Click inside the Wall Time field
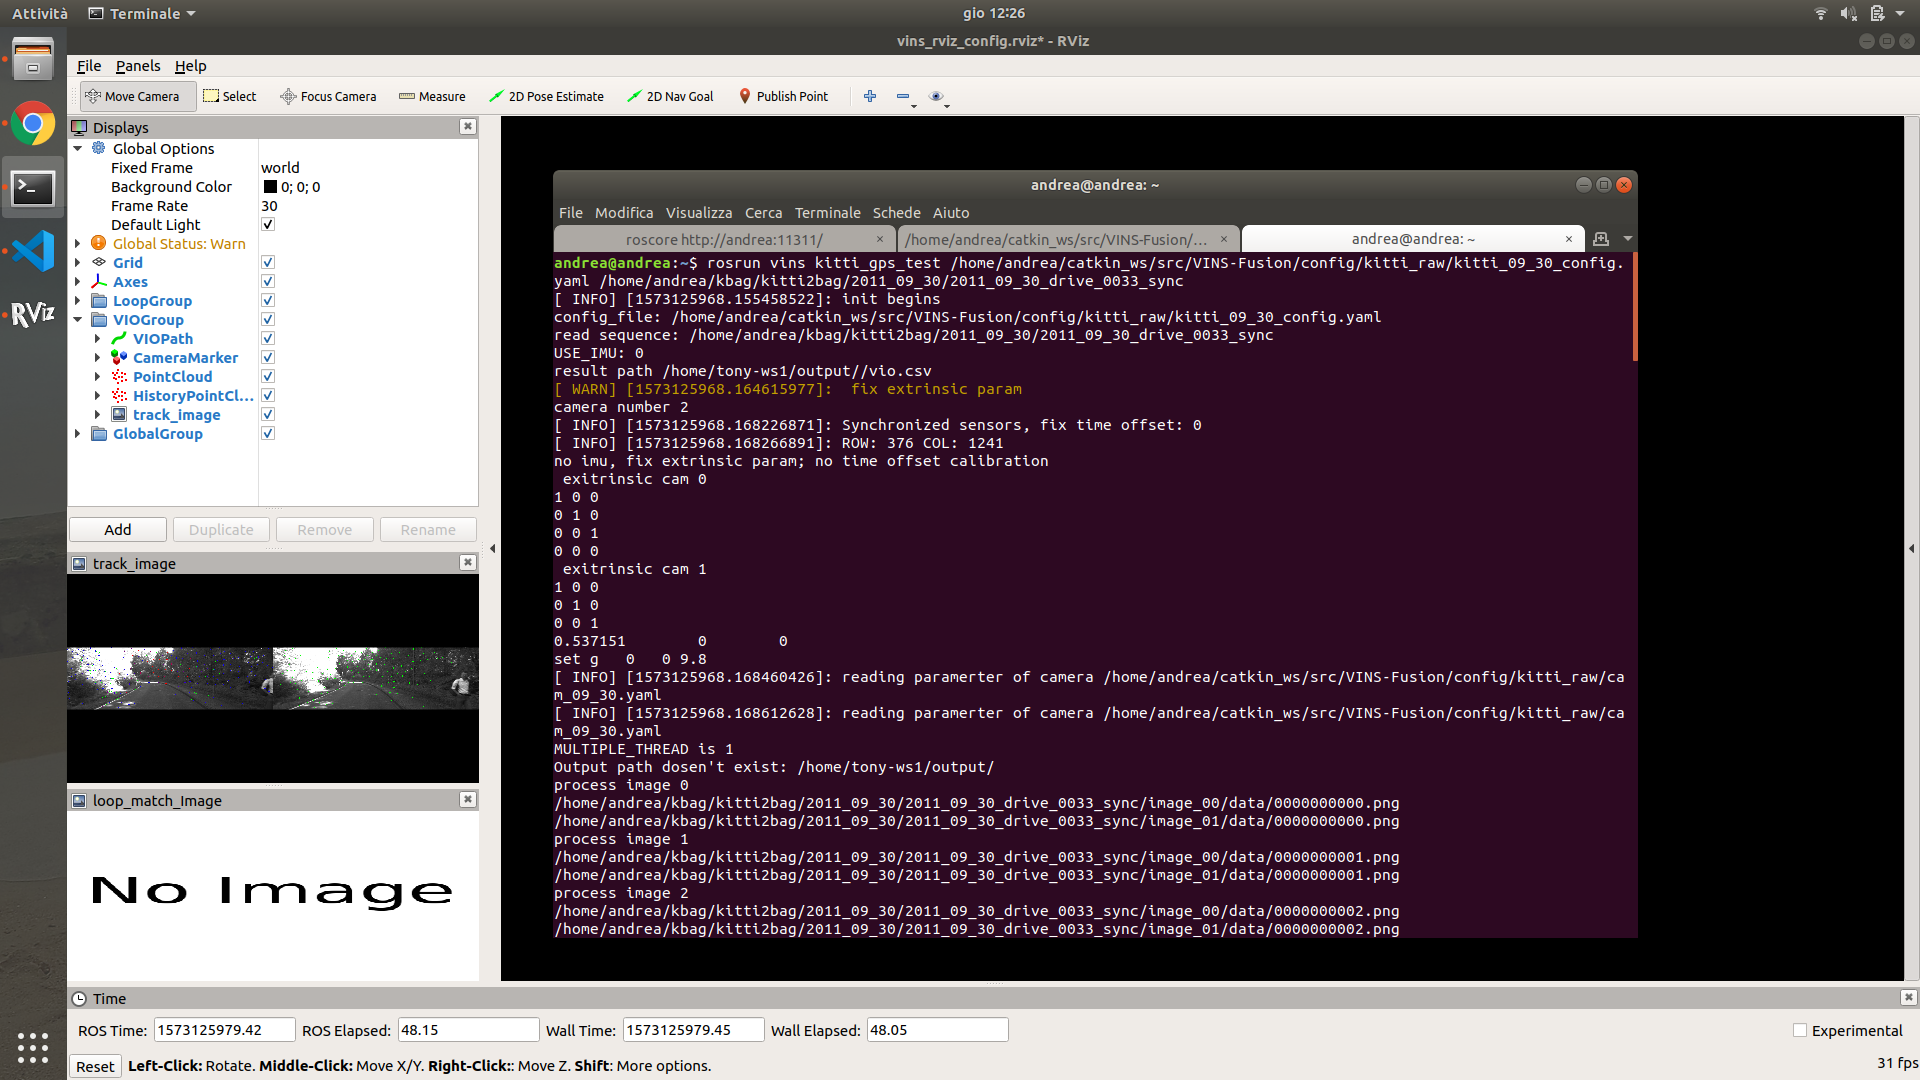Screen dimensions: 1920x1080 [x=693, y=1029]
